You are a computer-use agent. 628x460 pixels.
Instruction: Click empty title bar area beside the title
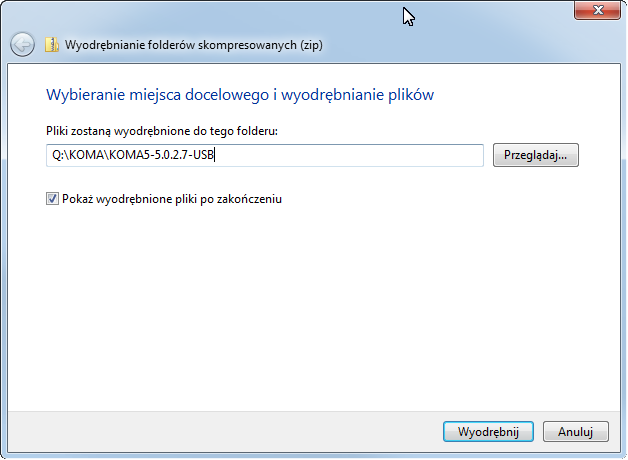(x=450, y=45)
